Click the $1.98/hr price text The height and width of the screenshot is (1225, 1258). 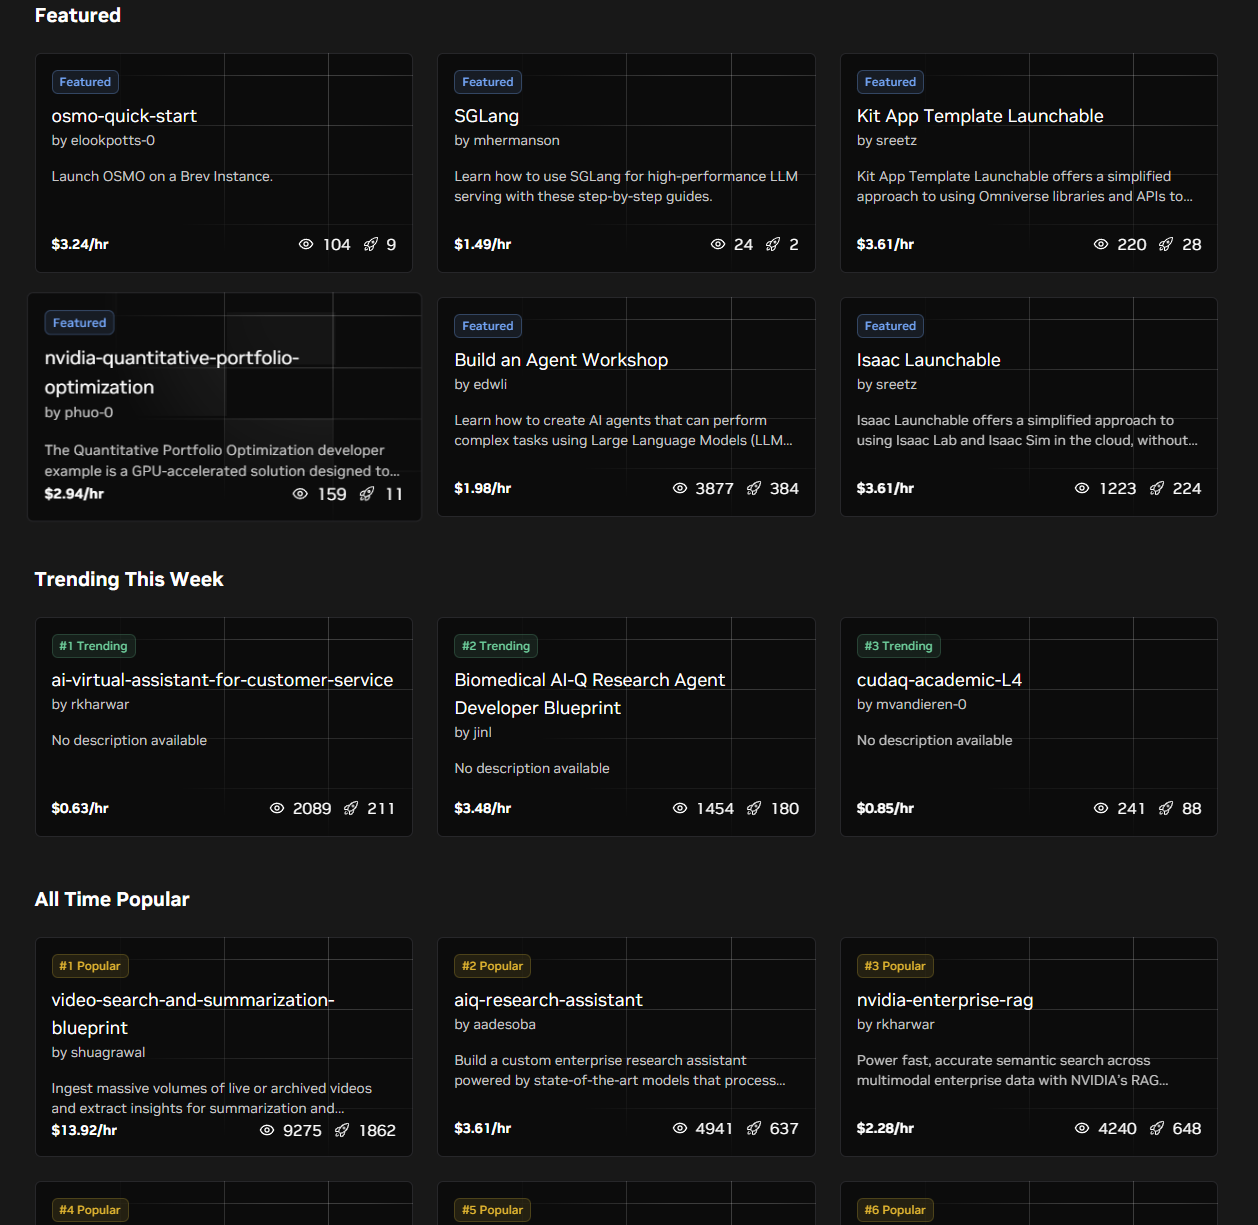pos(482,488)
